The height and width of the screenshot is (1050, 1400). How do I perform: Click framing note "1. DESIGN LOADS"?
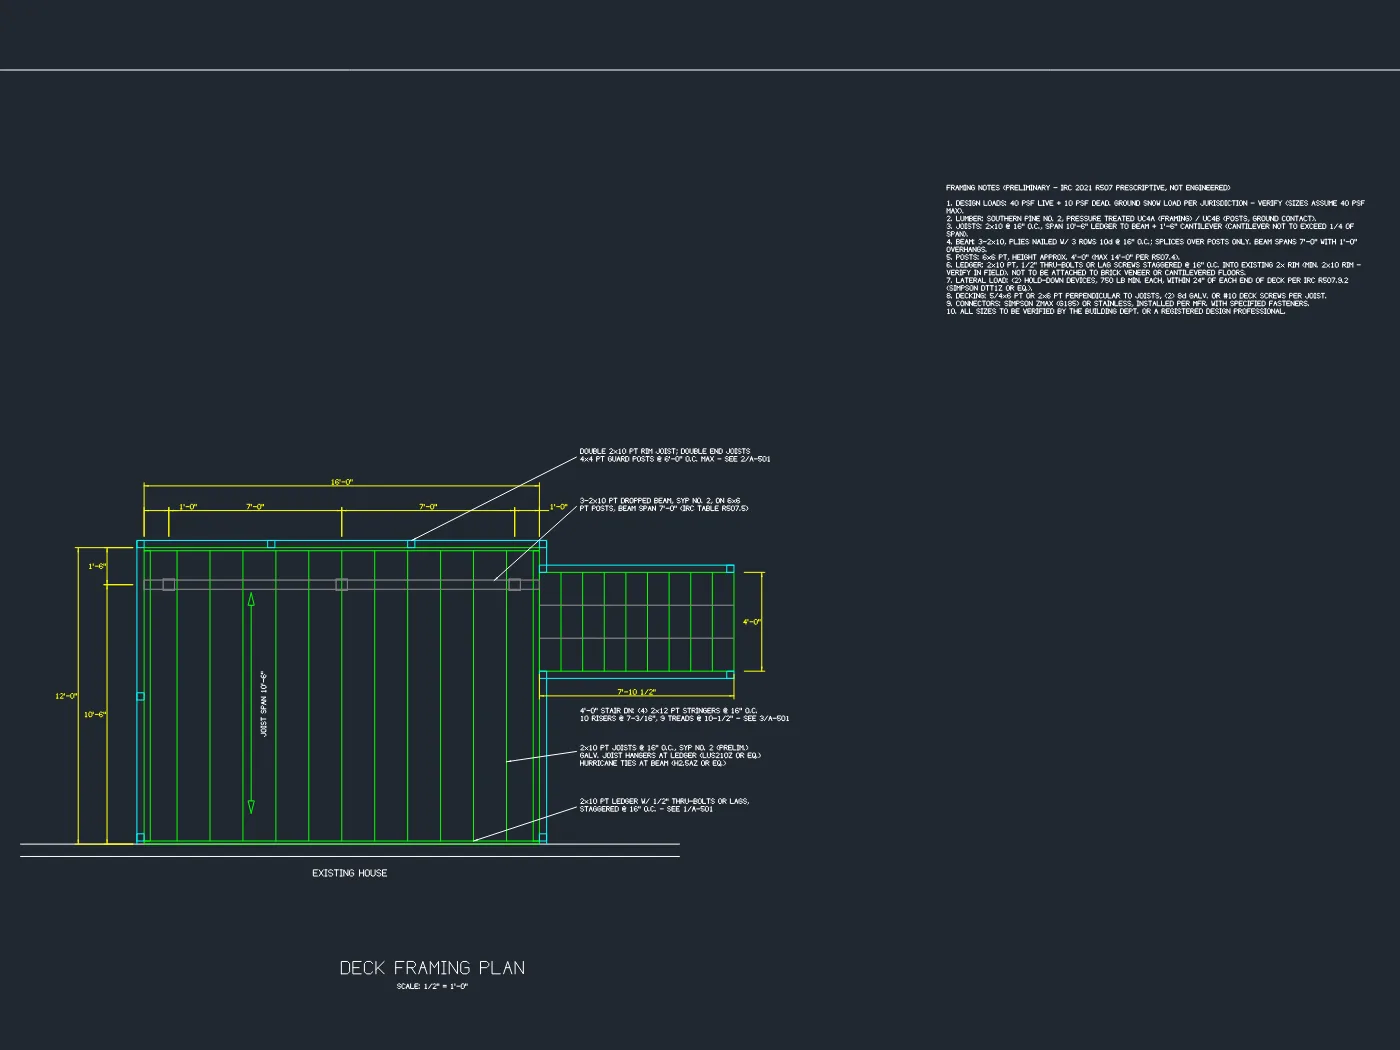pos(1155,207)
